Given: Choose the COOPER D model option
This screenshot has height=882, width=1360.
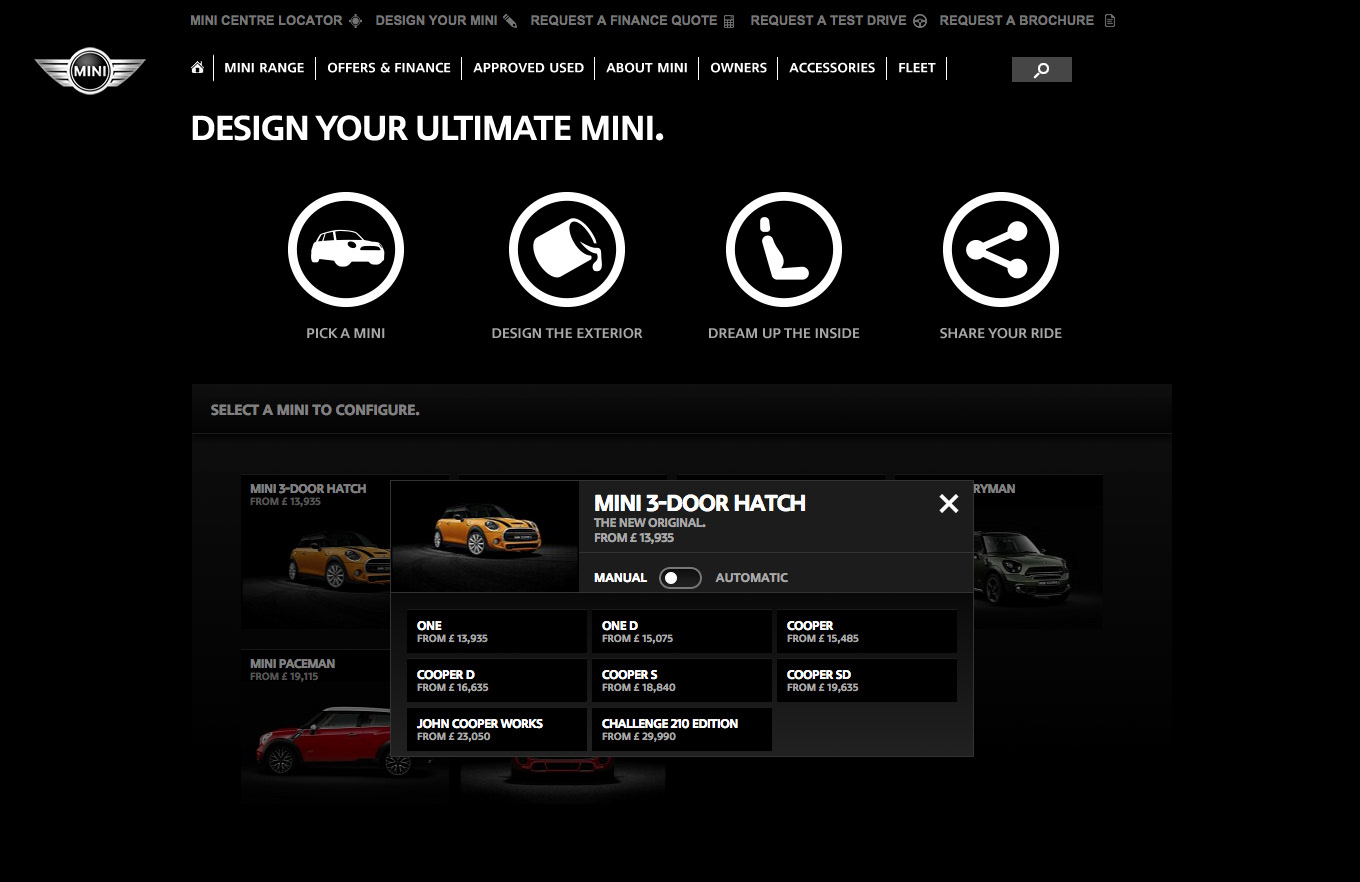Looking at the screenshot, I should click(497, 681).
